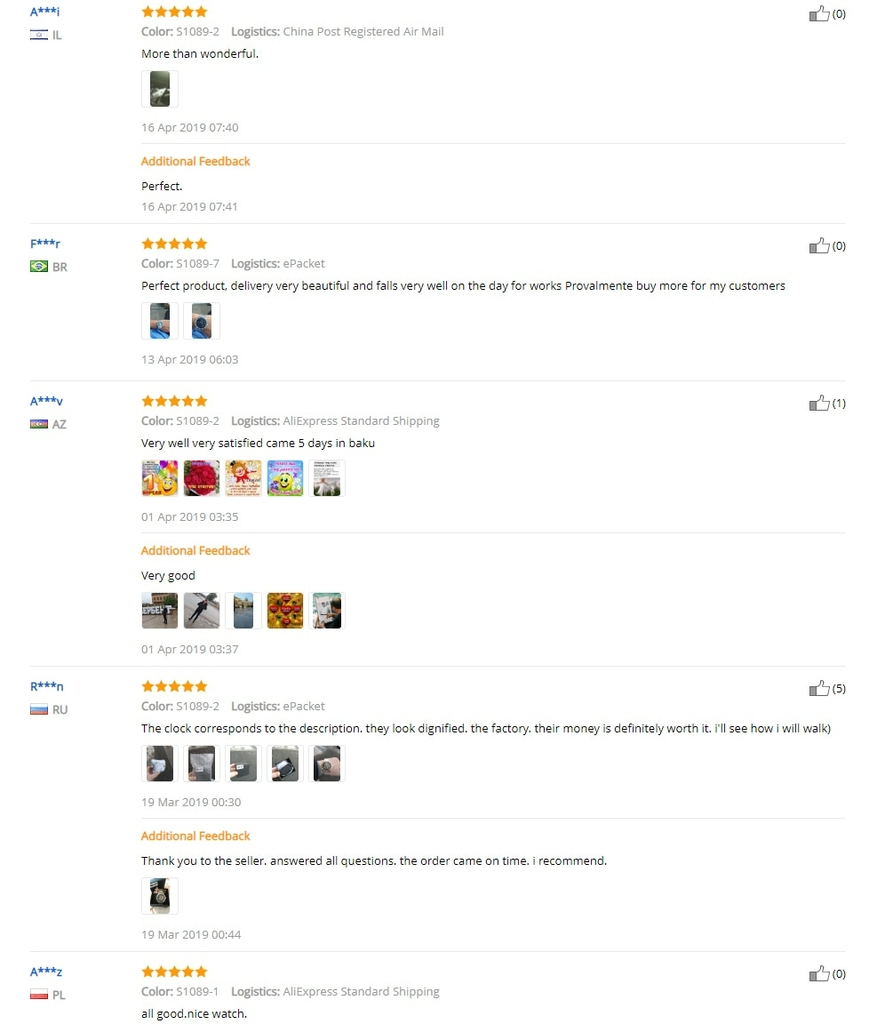Open the last photo in R***n's review row
Viewport: 877px width, 1024px height.
point(327,763)
